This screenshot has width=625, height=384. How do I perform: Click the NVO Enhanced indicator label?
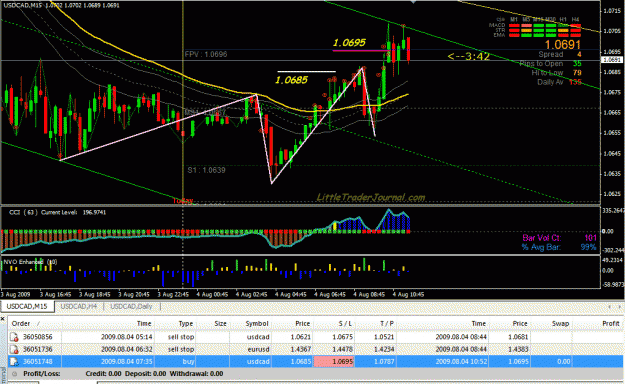(30, 262)
